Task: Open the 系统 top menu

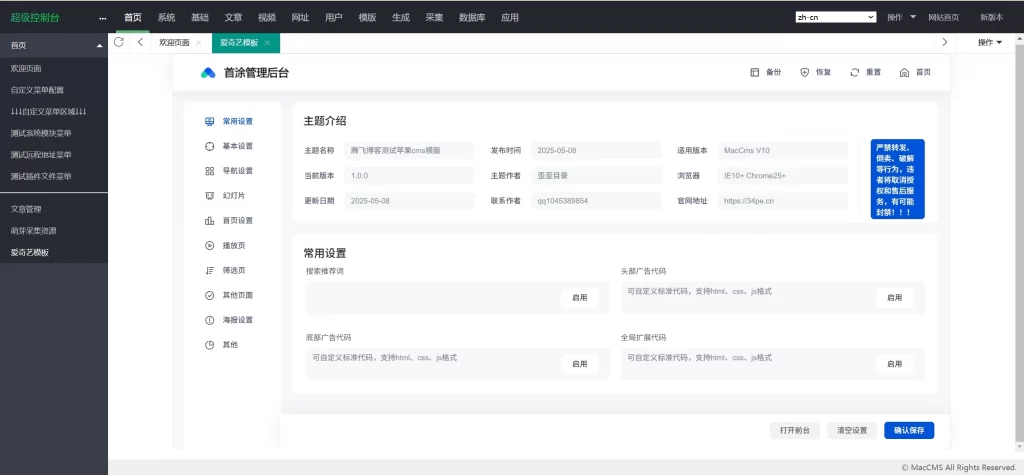Action: 167,18
